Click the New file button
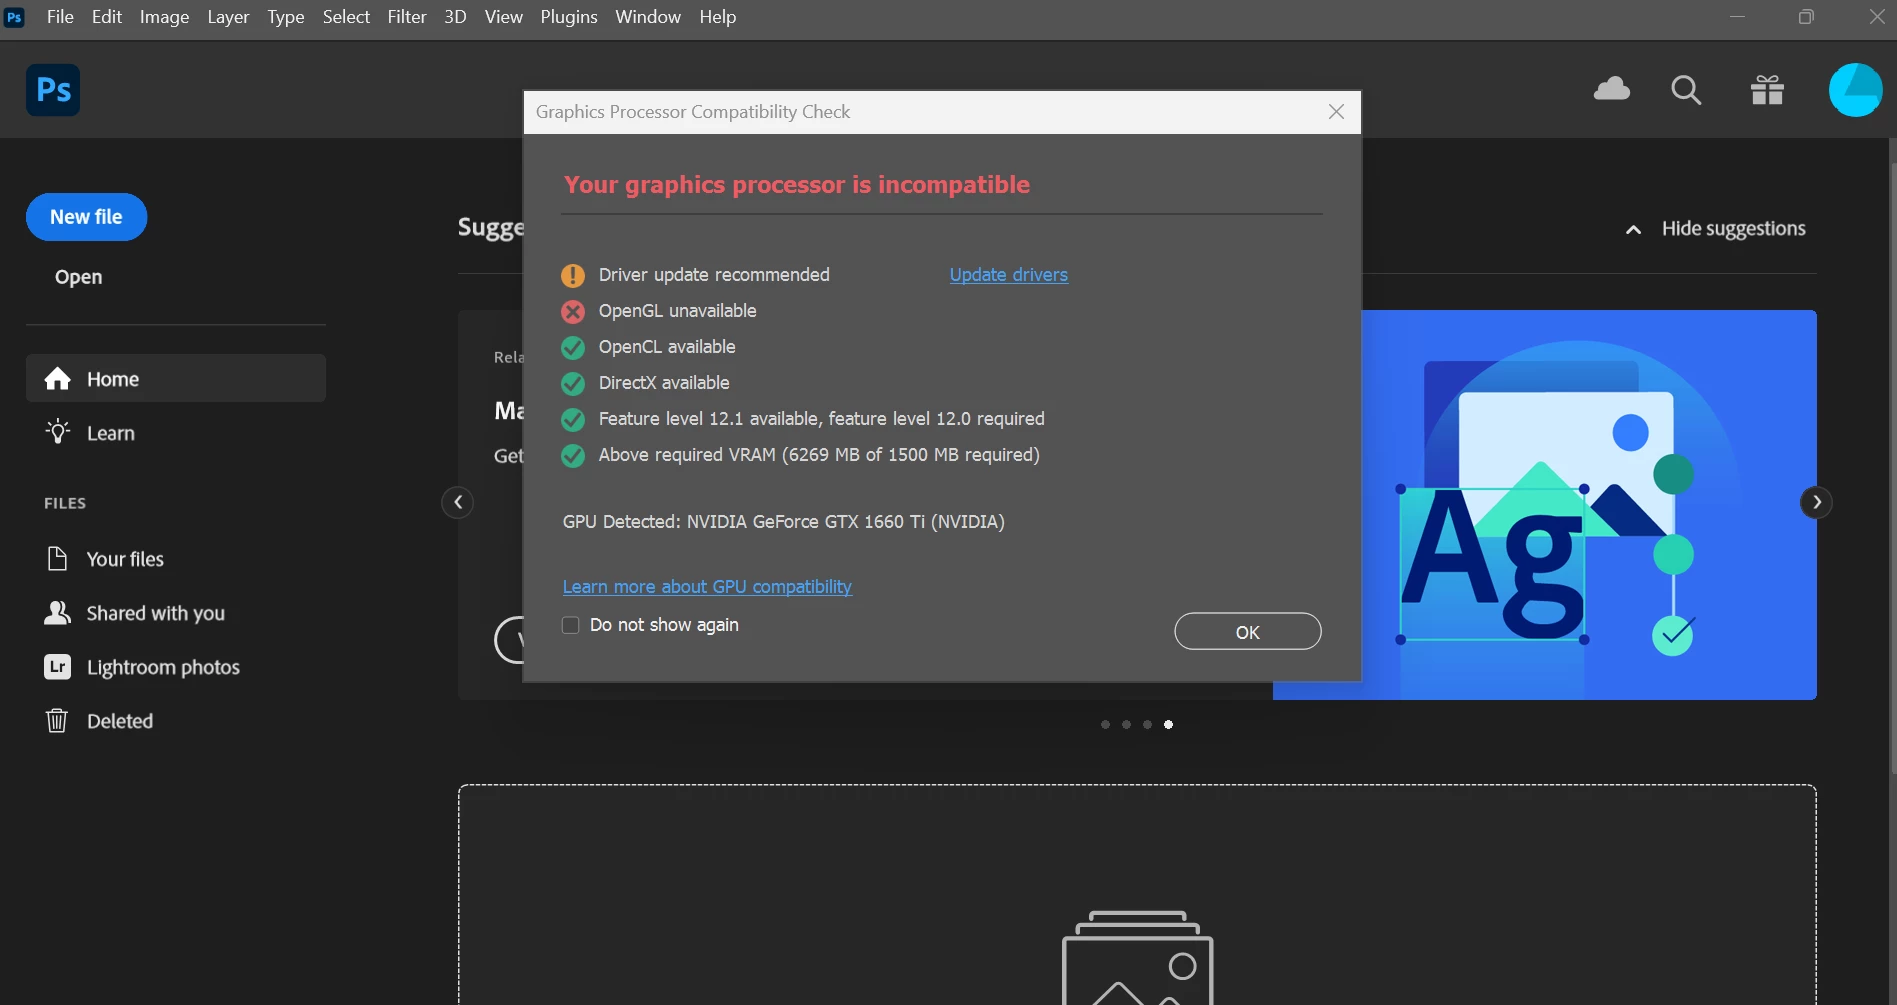Screen dimensions: 1897x1005 86,217
